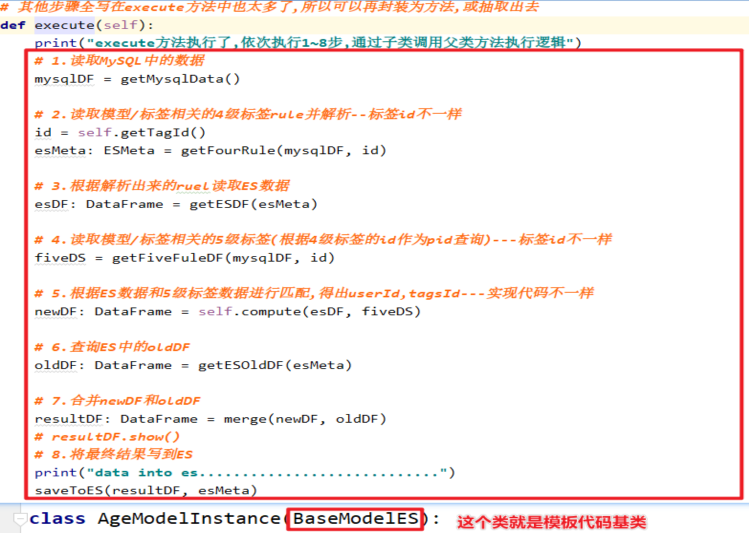Click the commented '# resultDF.show()' line
This screenshot has width=749, height=533.
click(x=107, y=437)
